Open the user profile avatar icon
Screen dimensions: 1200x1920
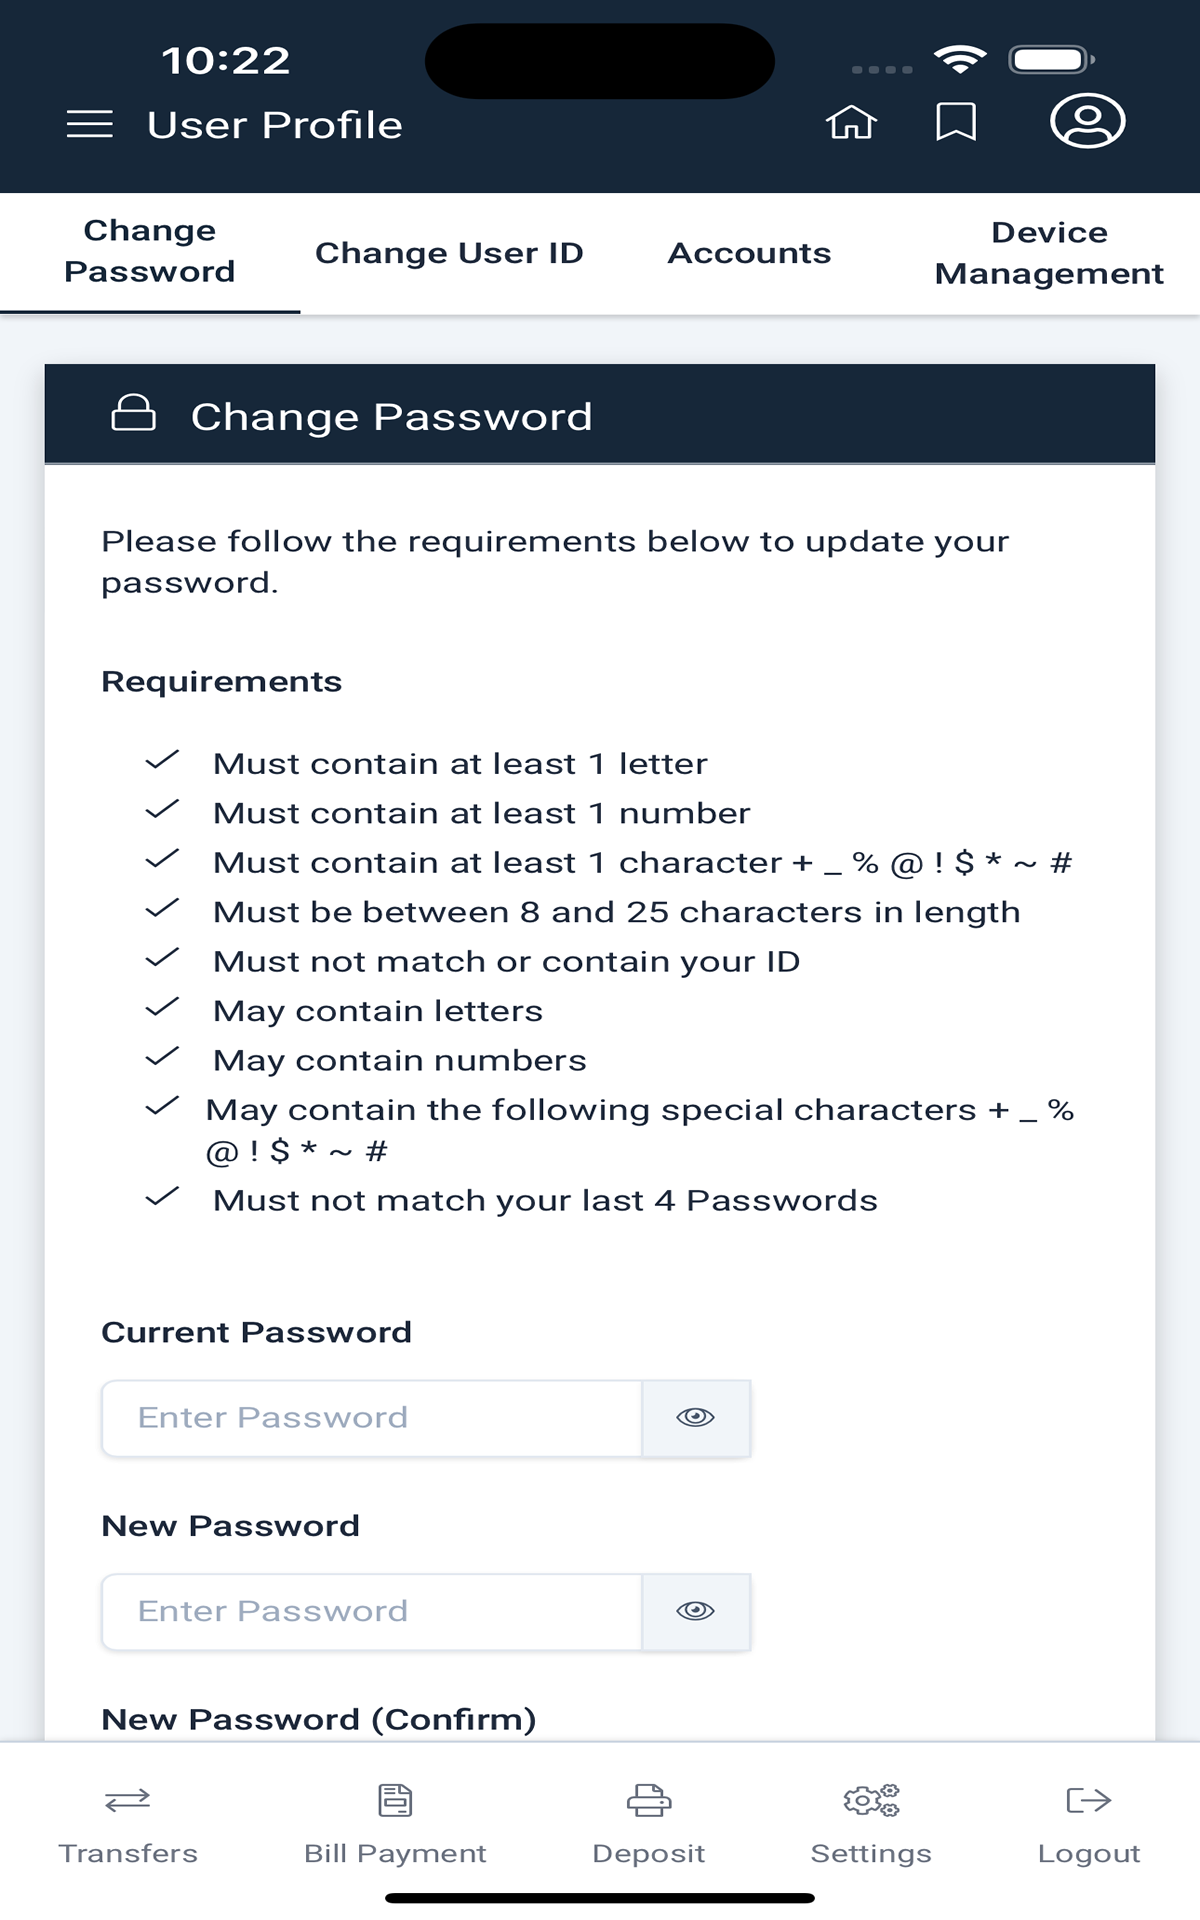(x=1087, y=121)
